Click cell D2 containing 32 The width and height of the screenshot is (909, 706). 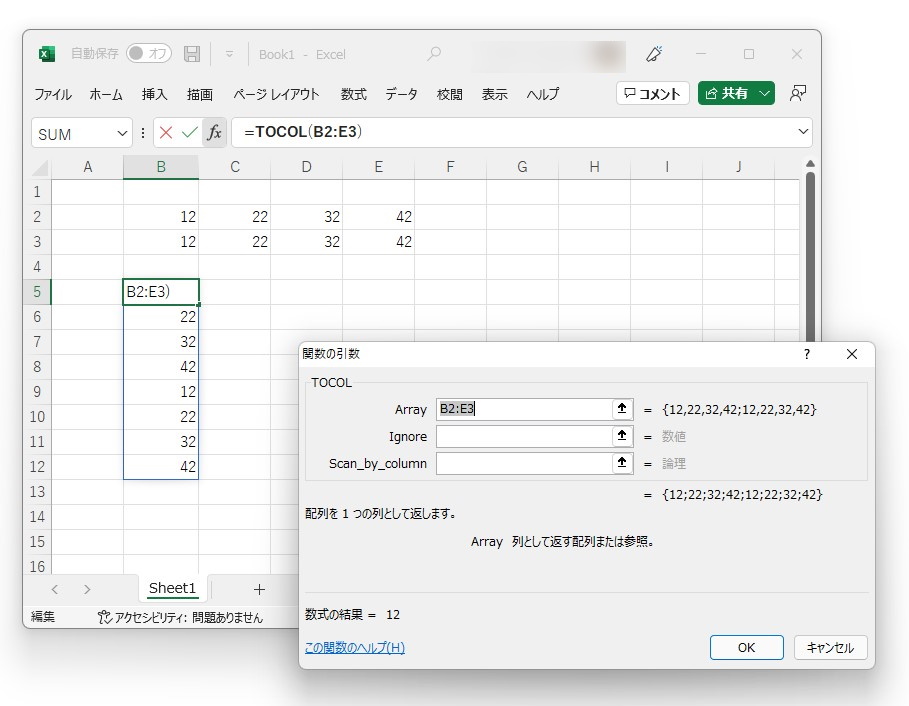pyautogui.click(x=307, y=217)
